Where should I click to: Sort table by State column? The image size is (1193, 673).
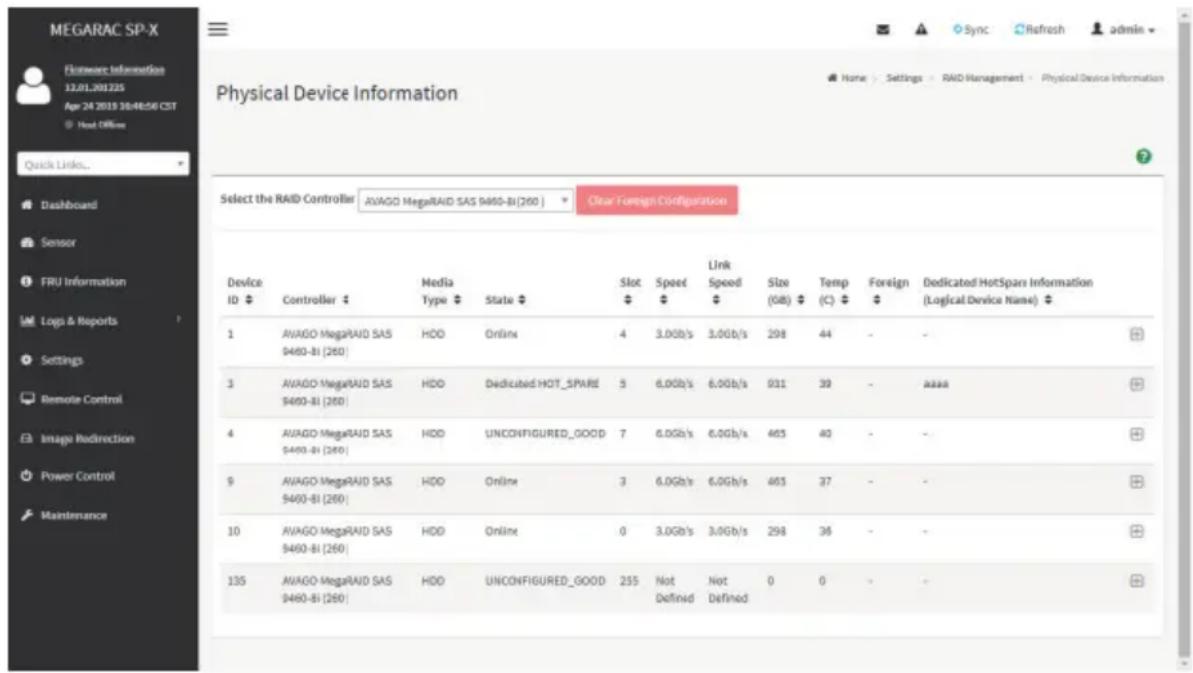coord(505,300)
